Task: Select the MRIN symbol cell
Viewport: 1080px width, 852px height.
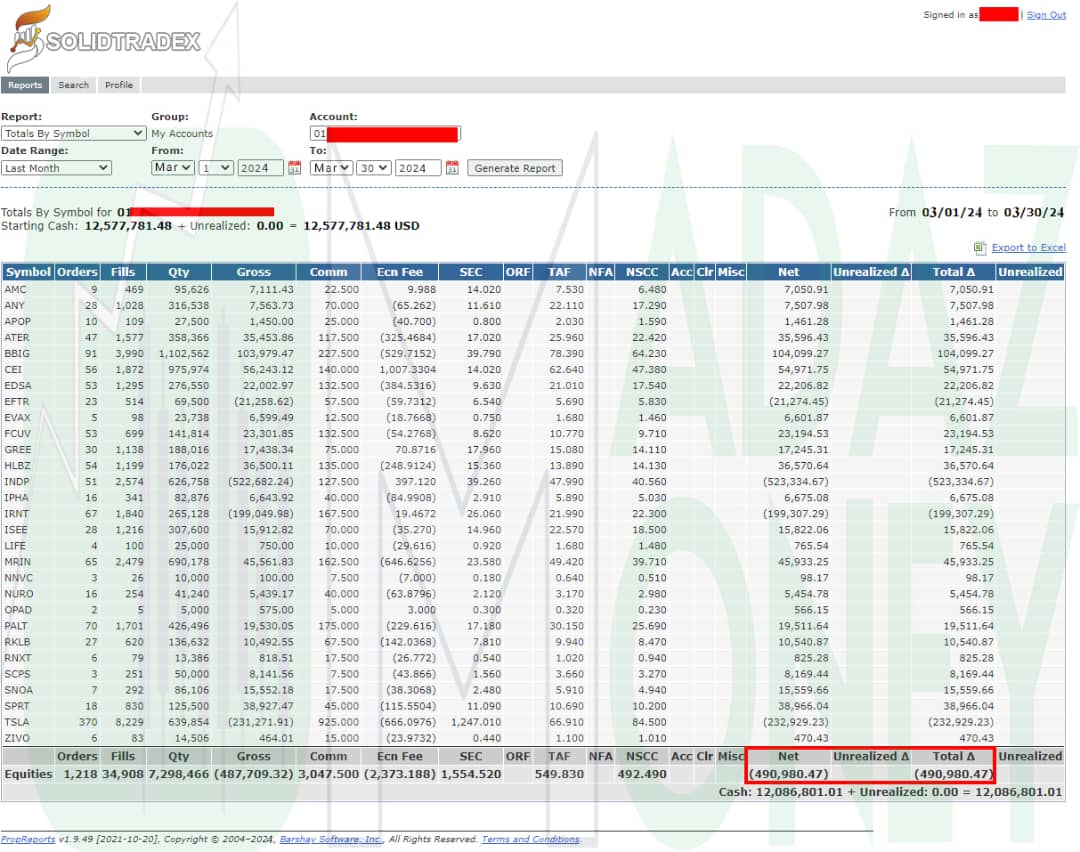Action: pos(17,562)
